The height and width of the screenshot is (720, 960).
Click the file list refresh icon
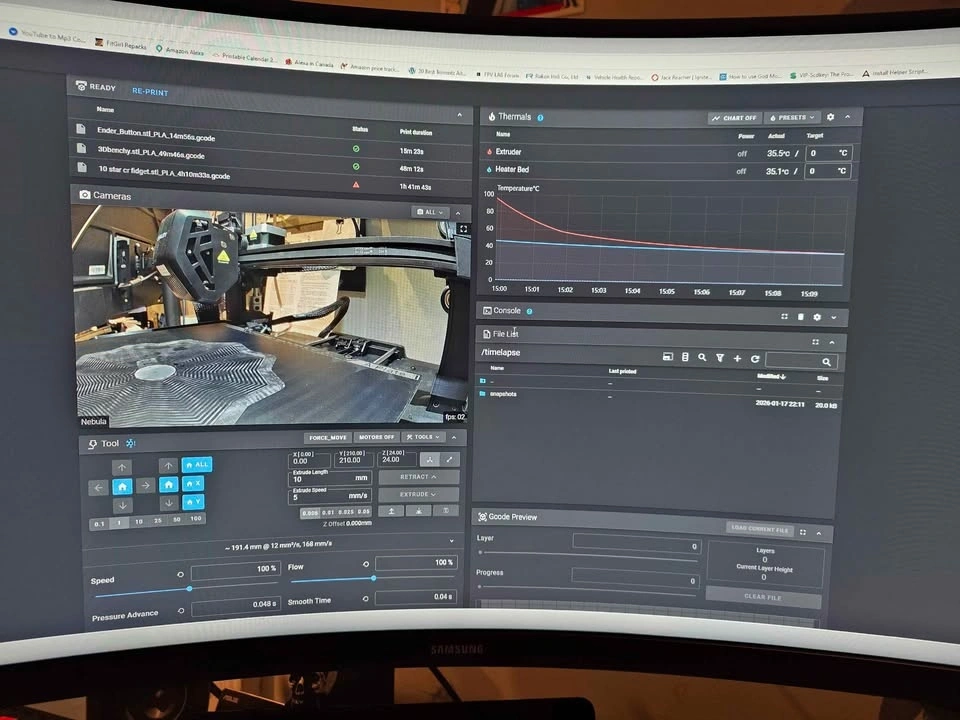pyautogui.click(x=755, y=358)
